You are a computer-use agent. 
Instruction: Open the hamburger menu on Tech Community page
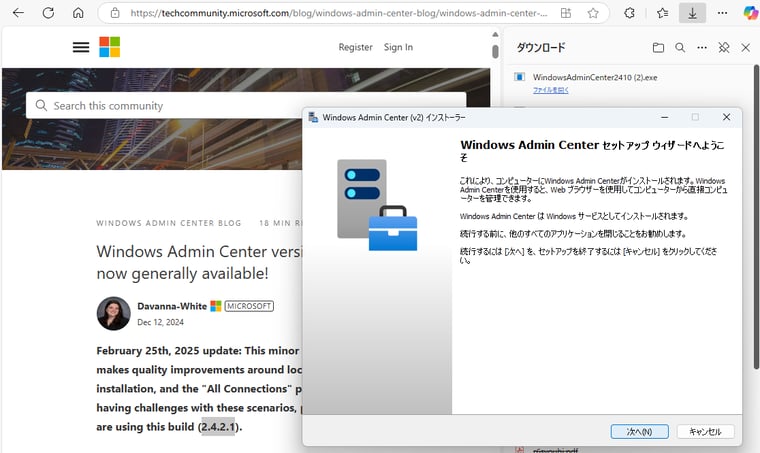pyautogui.click(x=81, y=47)
